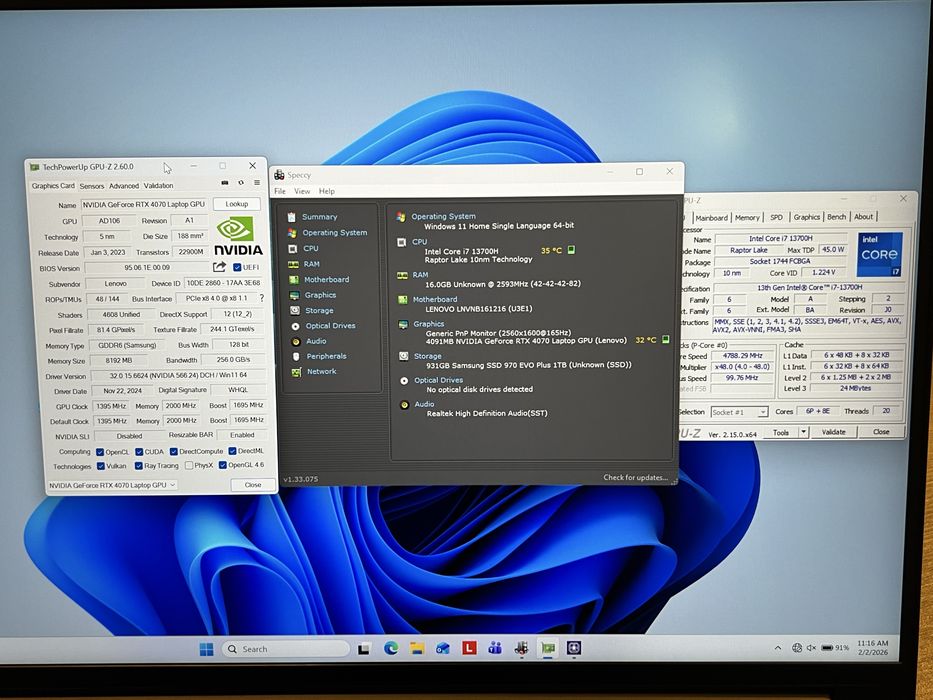Open the Network section in Speccy
This screenshot has height=700, width=933.
[x=321, y=372]
